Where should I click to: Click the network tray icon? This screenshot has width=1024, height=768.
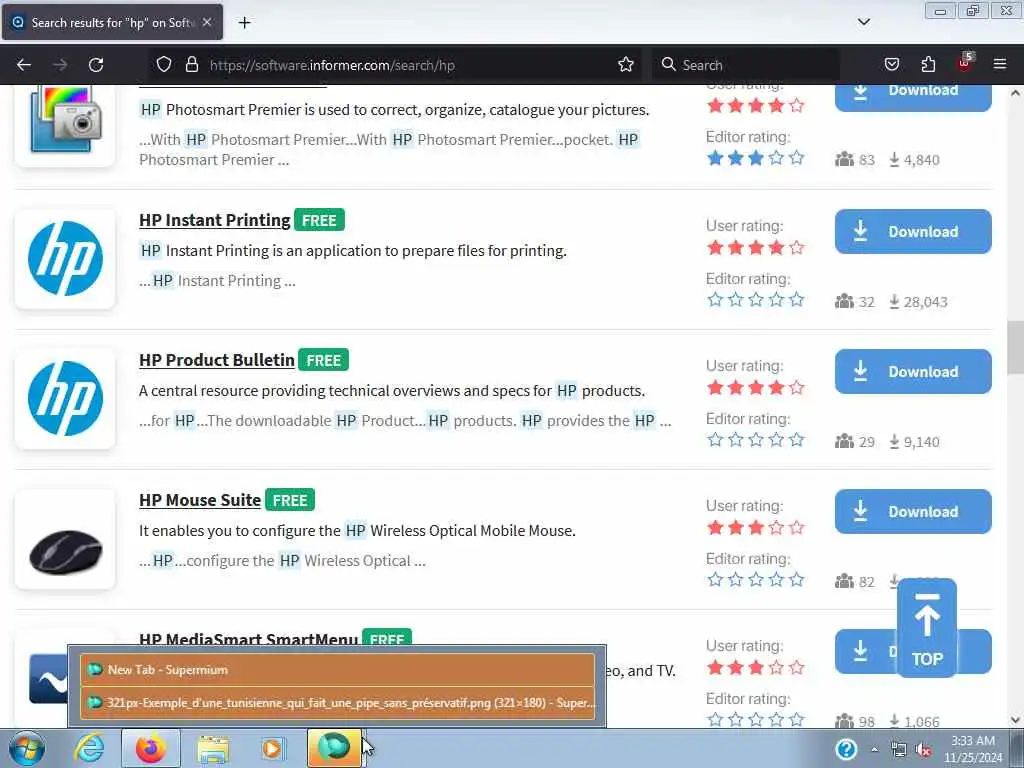coord(899,750)
